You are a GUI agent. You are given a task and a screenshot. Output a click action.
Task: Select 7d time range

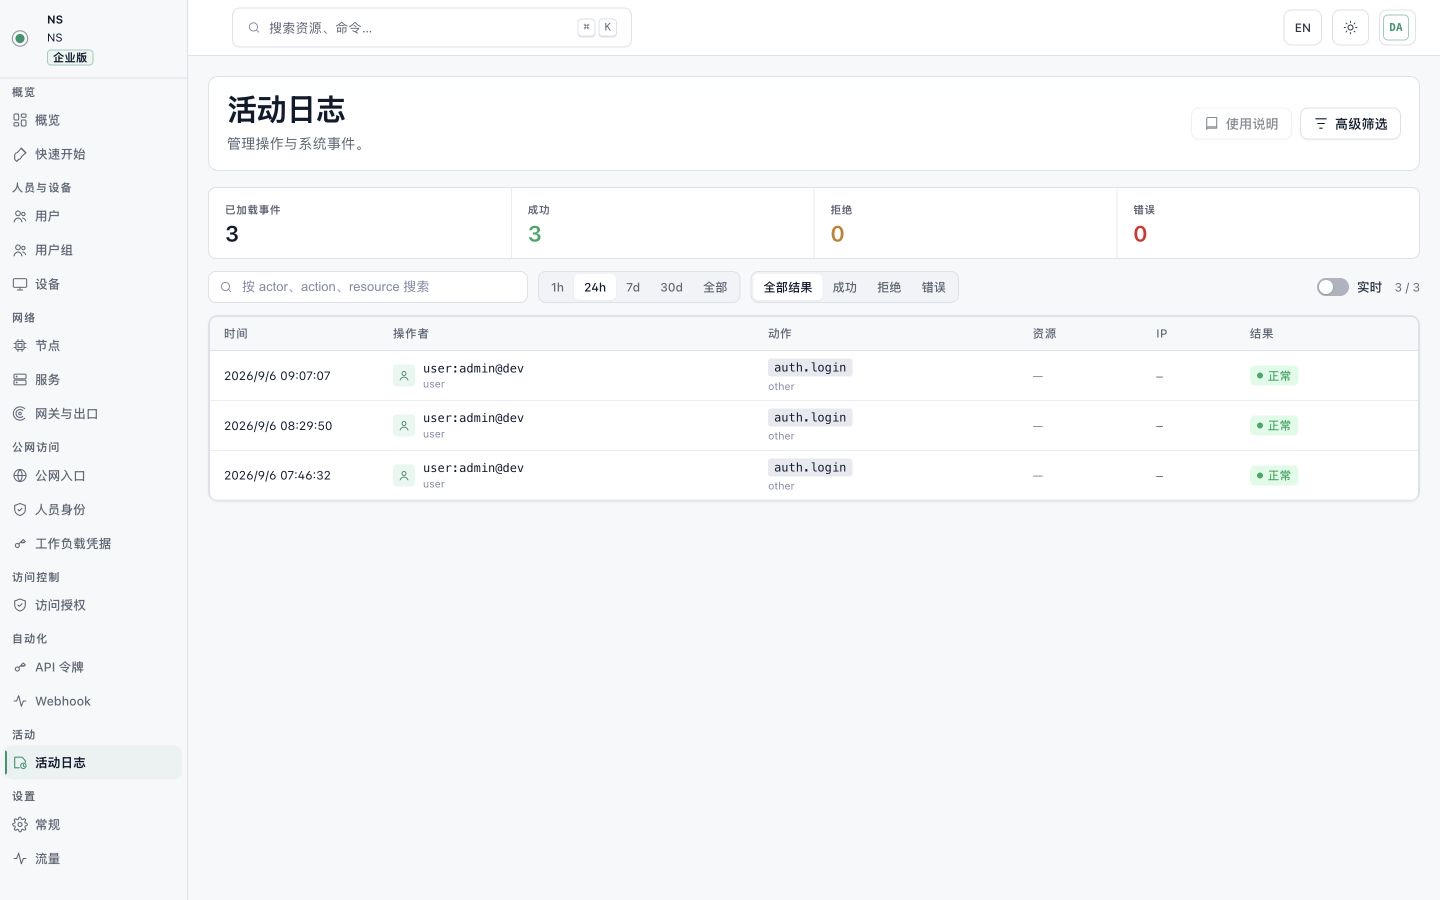[x=633, y=287]
